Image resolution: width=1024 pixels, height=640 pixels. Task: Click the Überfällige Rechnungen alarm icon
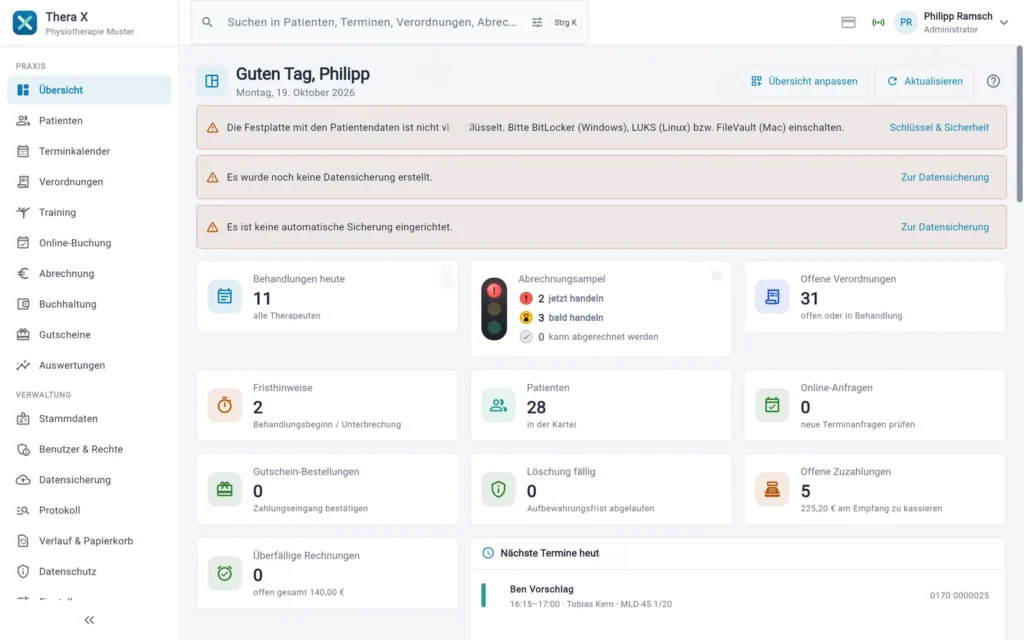point(225,573)
